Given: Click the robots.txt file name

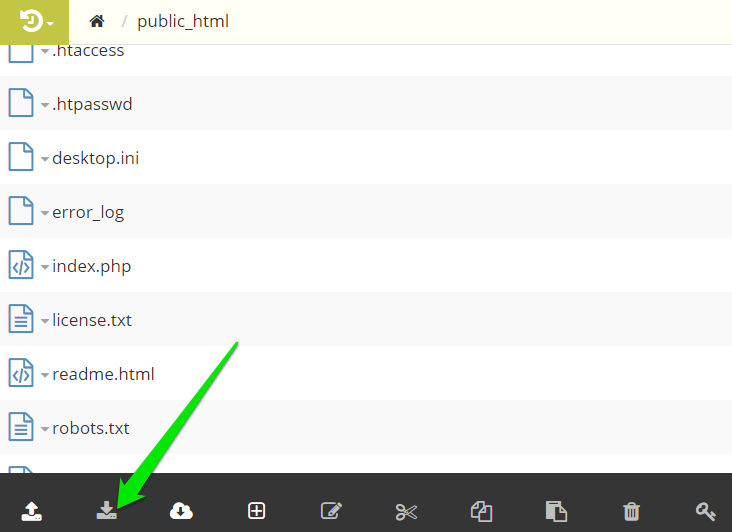Looking at the screenshot, I should pyautogui.click(x=91, y=428).
